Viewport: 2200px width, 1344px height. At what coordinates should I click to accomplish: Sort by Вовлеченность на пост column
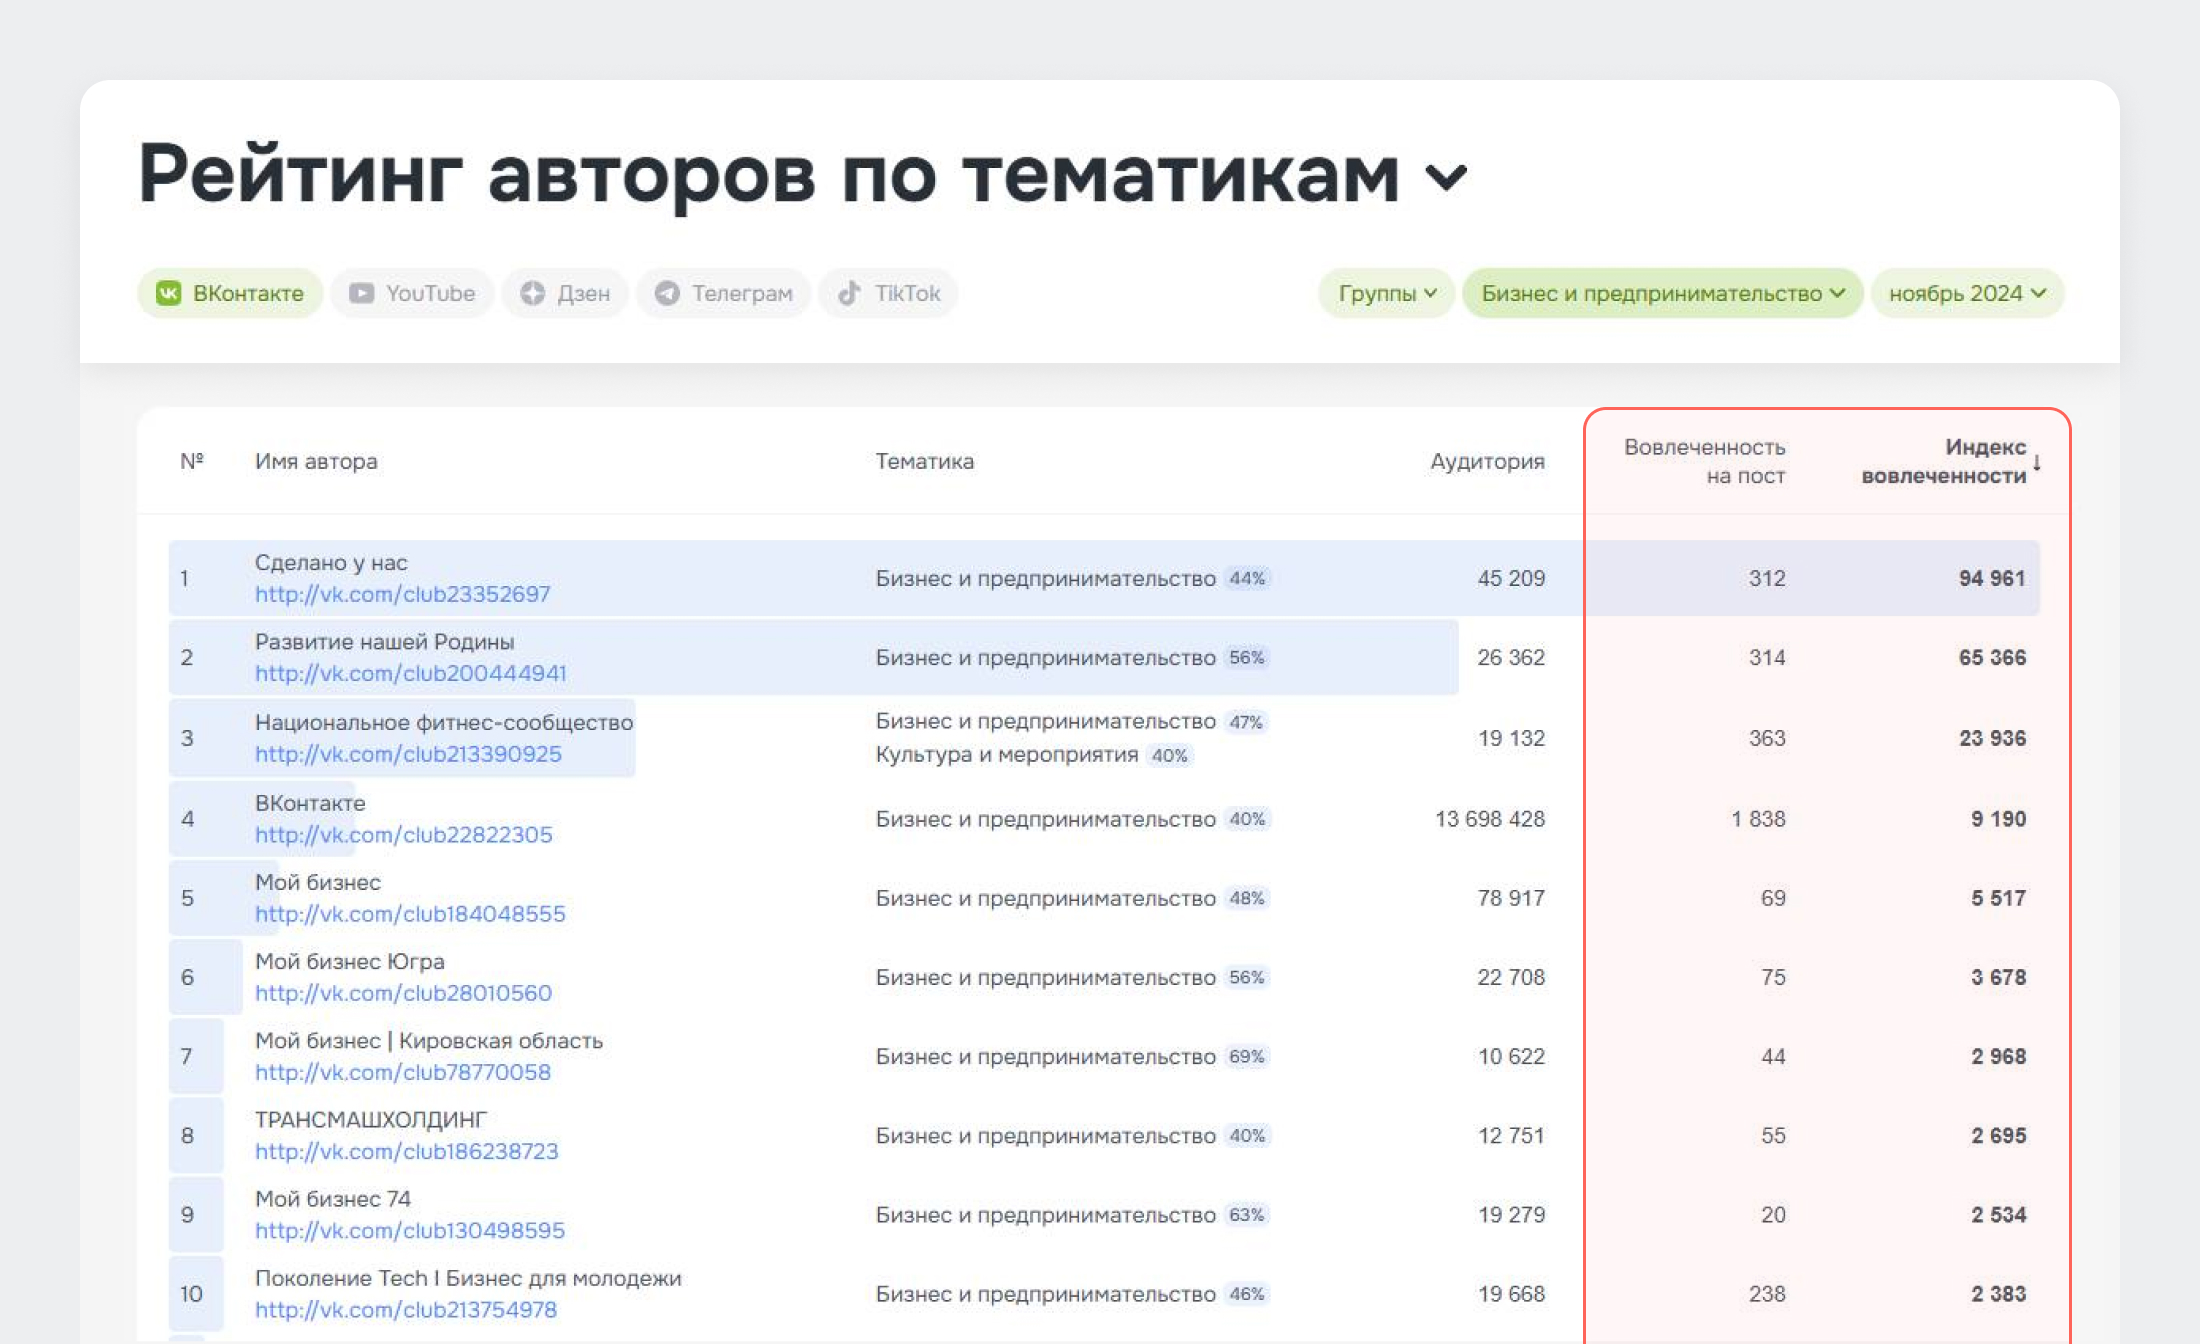(1705, 461)
